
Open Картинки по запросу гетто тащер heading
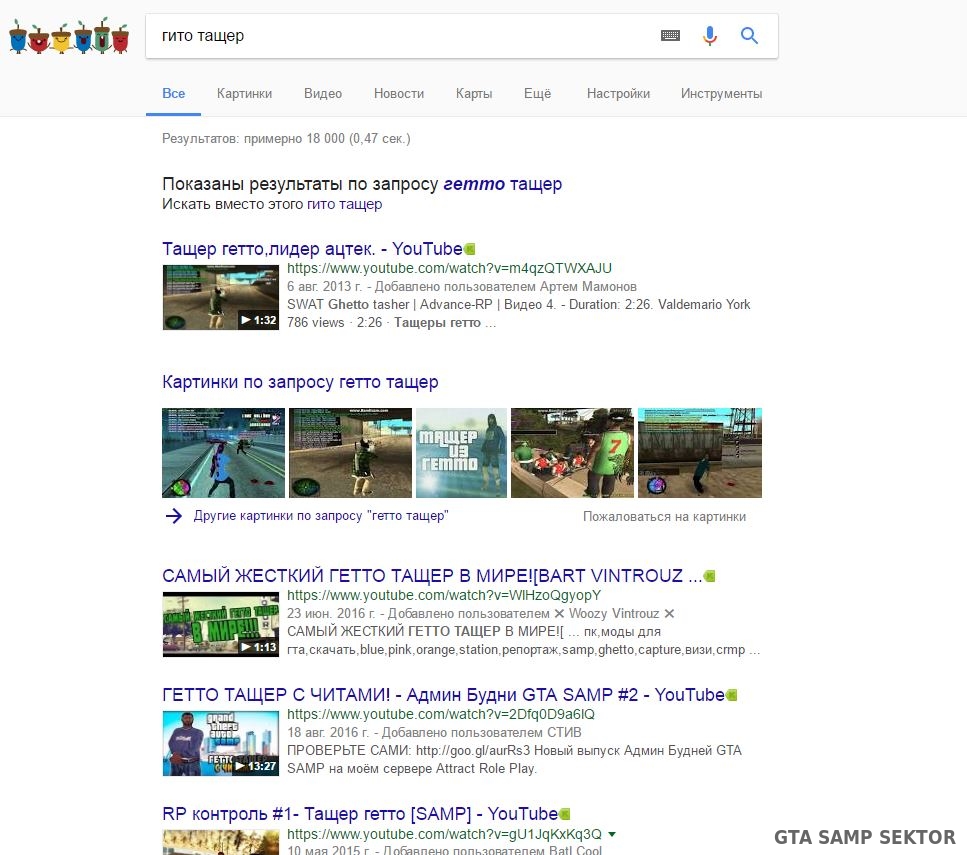(300, 382)
